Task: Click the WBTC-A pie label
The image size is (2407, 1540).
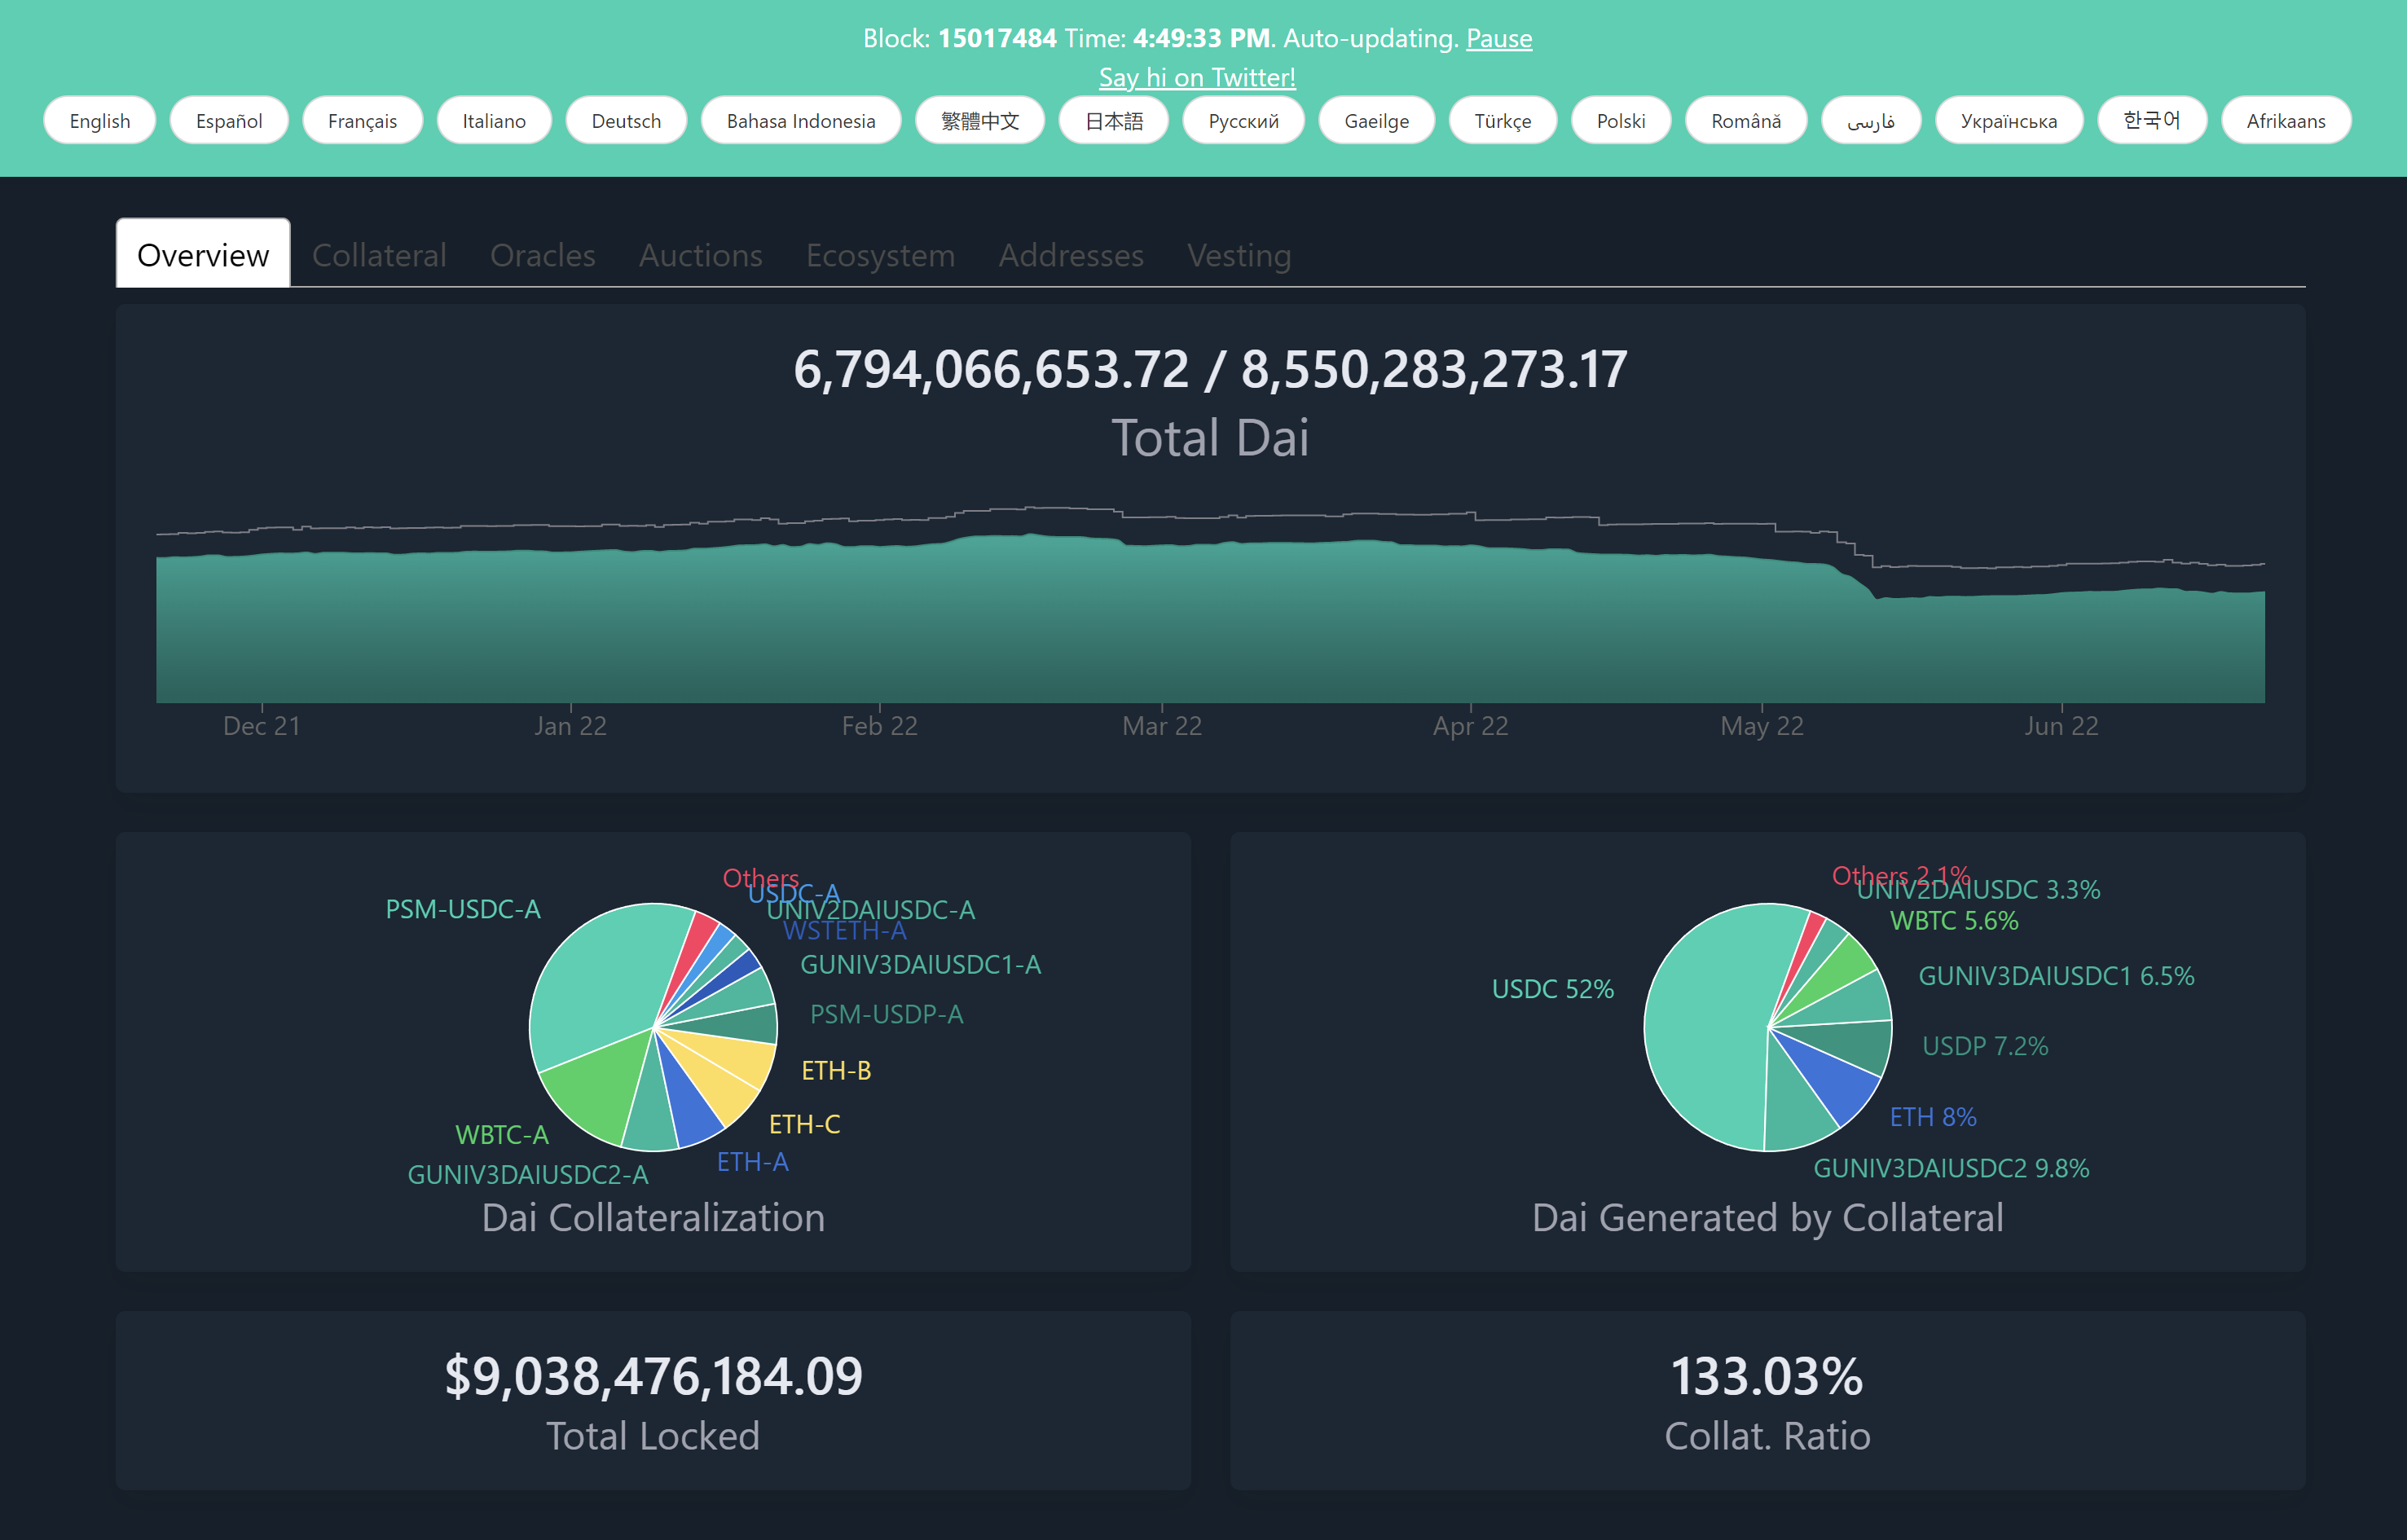Action: click(502, 1135)
